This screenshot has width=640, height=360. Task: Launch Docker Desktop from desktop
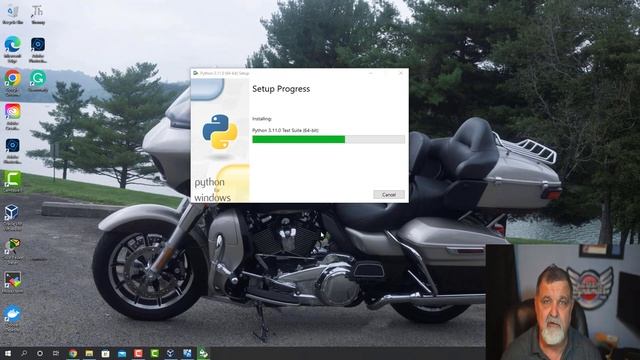pyautogui.click(x=13, y=318)
